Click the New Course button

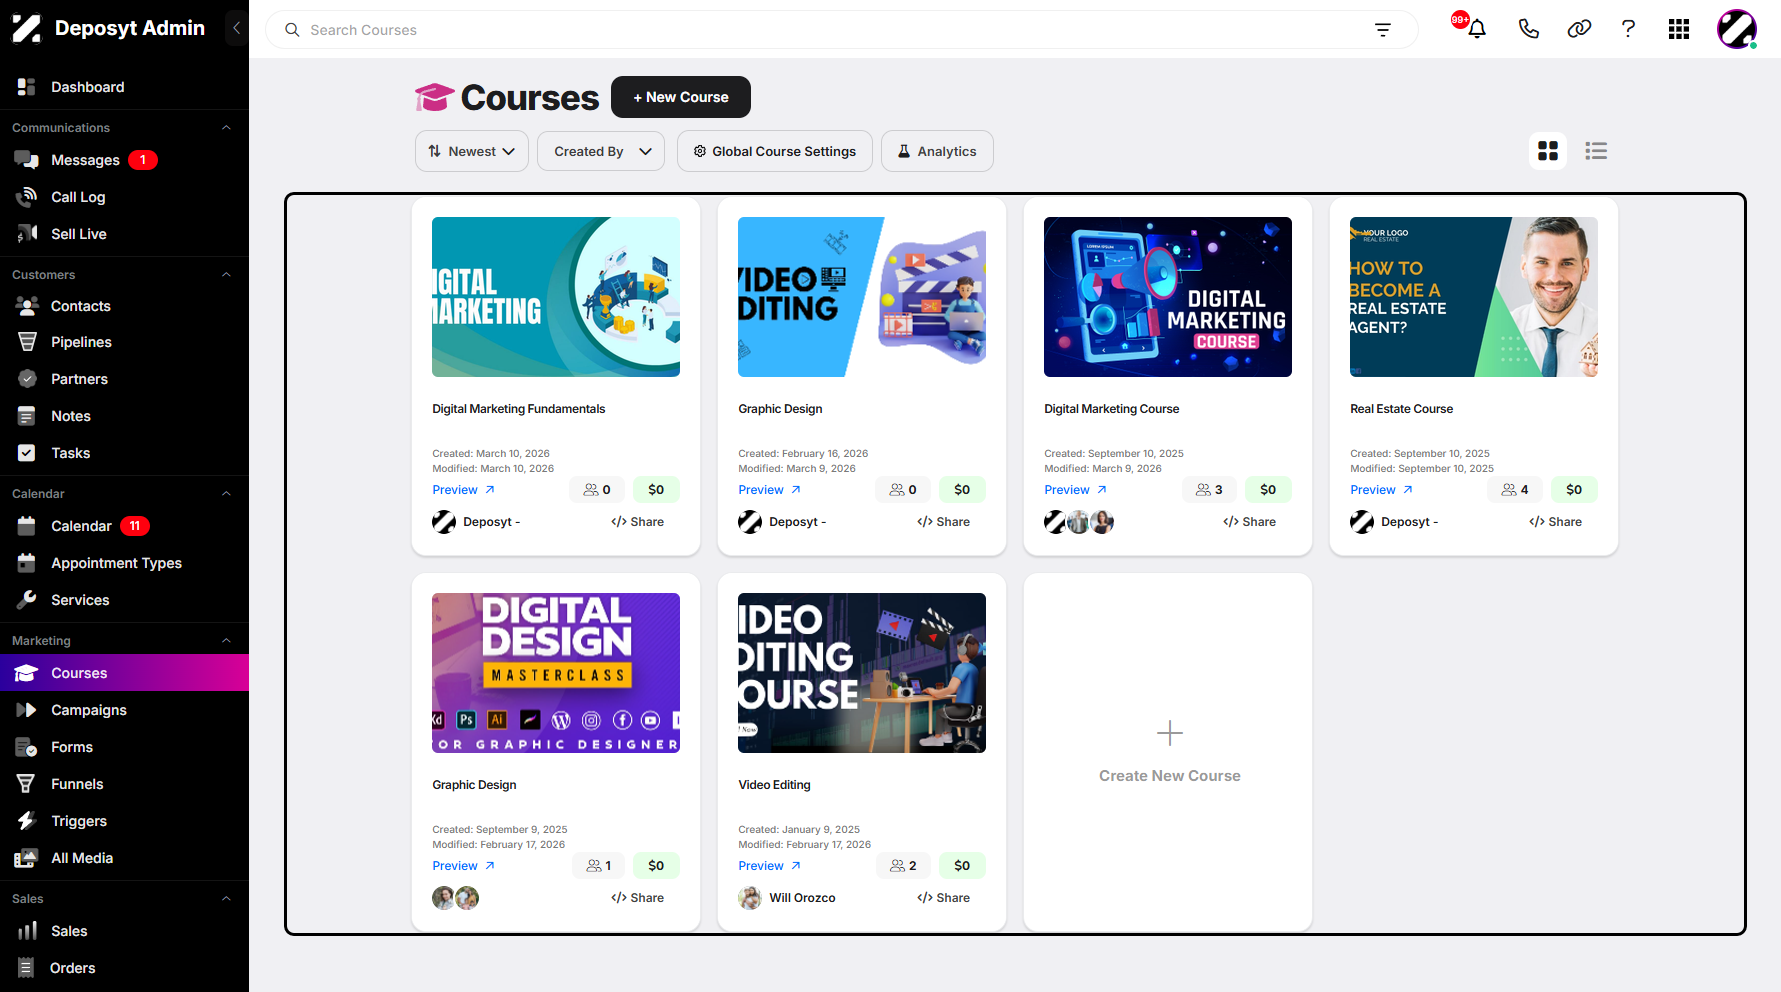click(681, 97)
